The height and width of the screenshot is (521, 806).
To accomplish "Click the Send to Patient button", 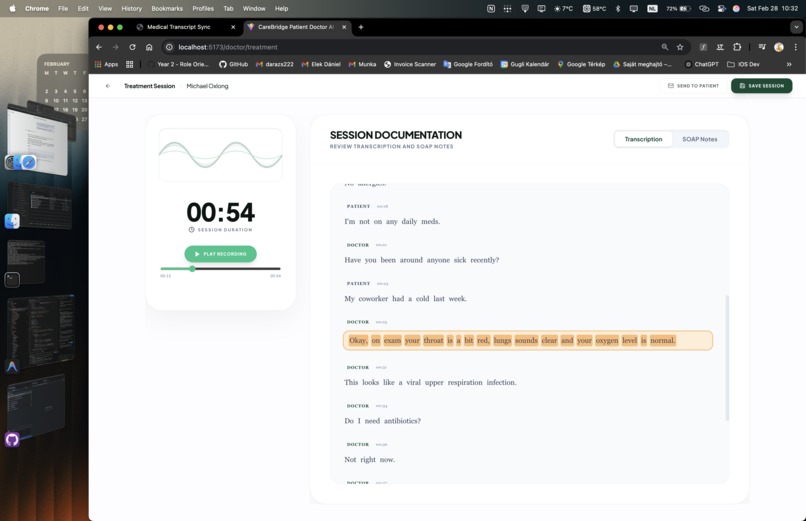I will [x=693, y=86].
